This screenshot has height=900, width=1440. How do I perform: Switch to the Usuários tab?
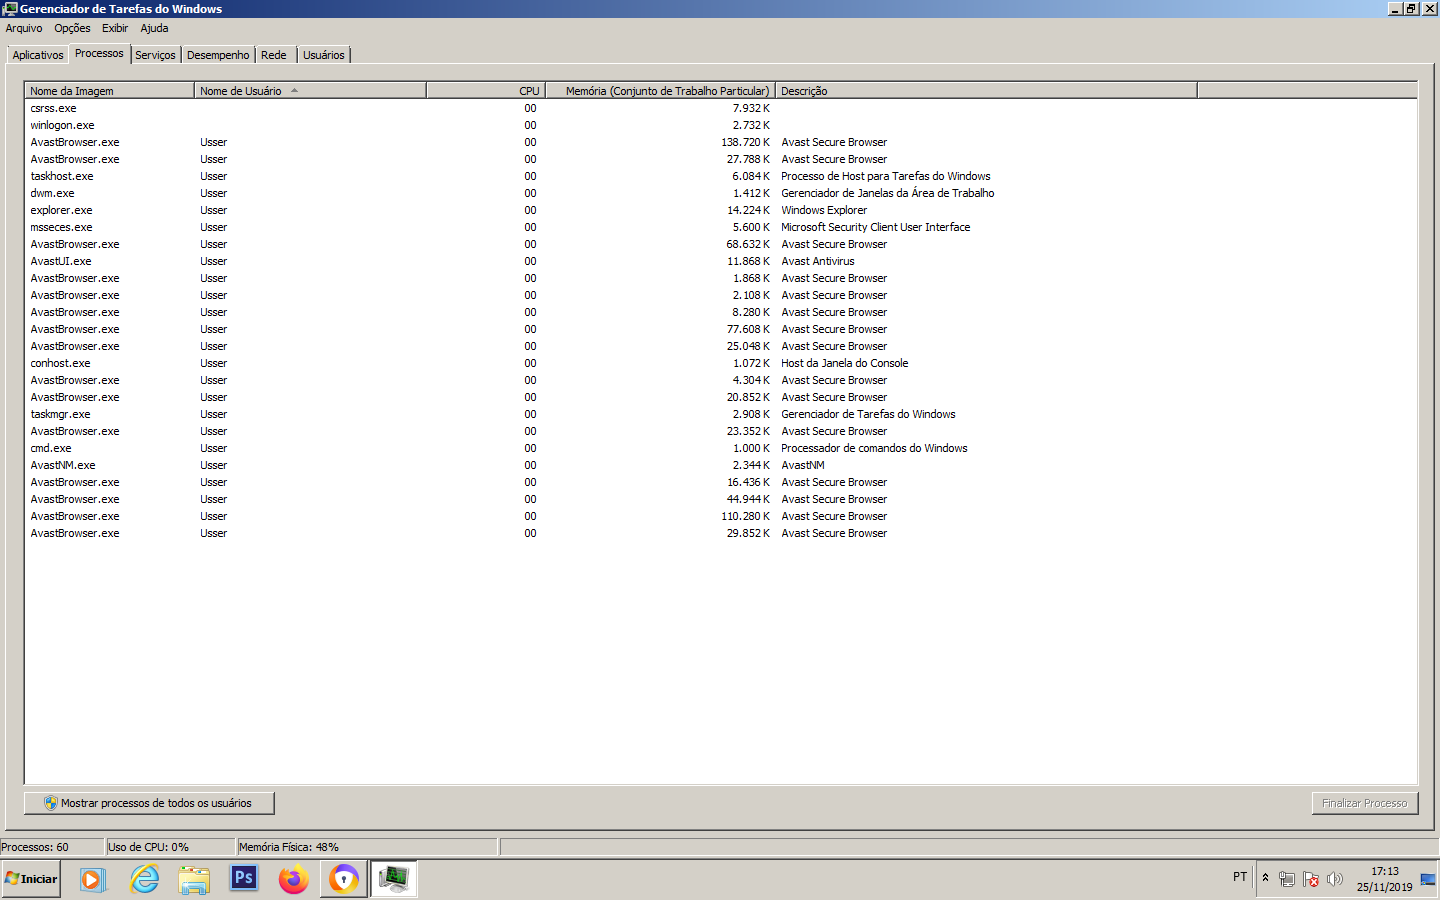pyautogui.click(x=324, y=55)
